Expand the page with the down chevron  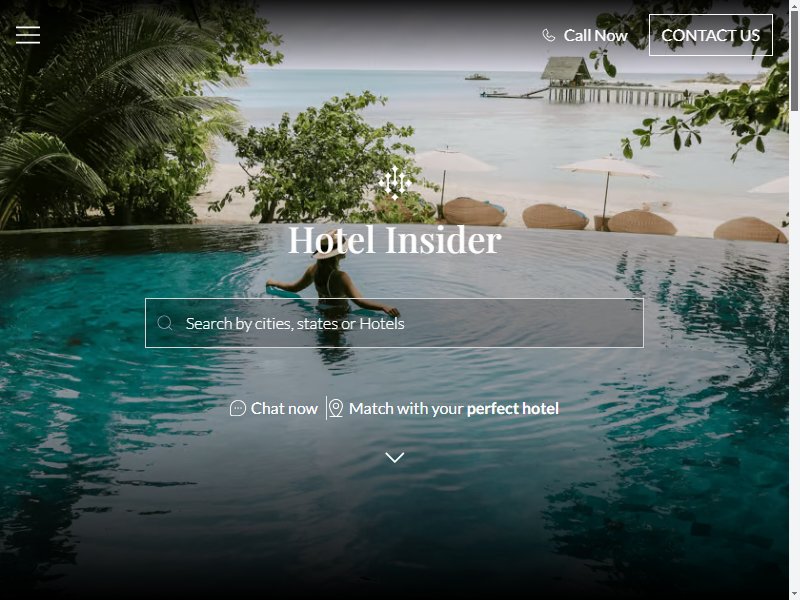pos(395,457)
